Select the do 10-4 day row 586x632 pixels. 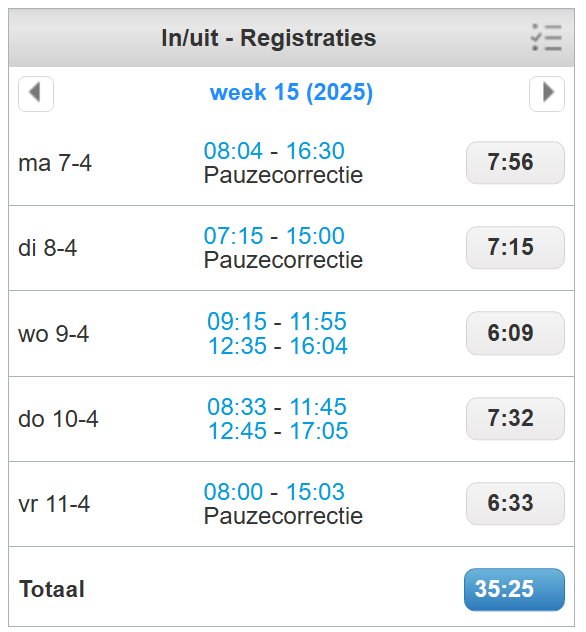[x=291, y=419]
